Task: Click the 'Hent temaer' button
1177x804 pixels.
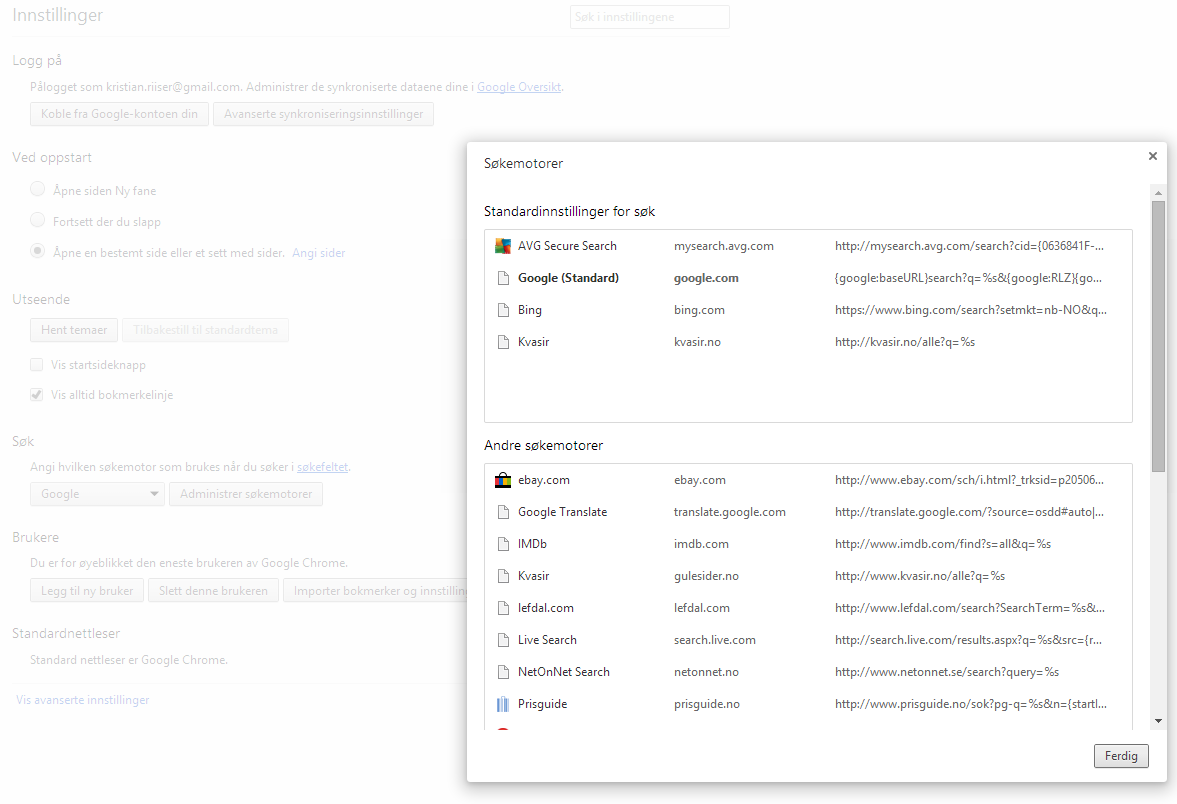Action: pos(74,330)
